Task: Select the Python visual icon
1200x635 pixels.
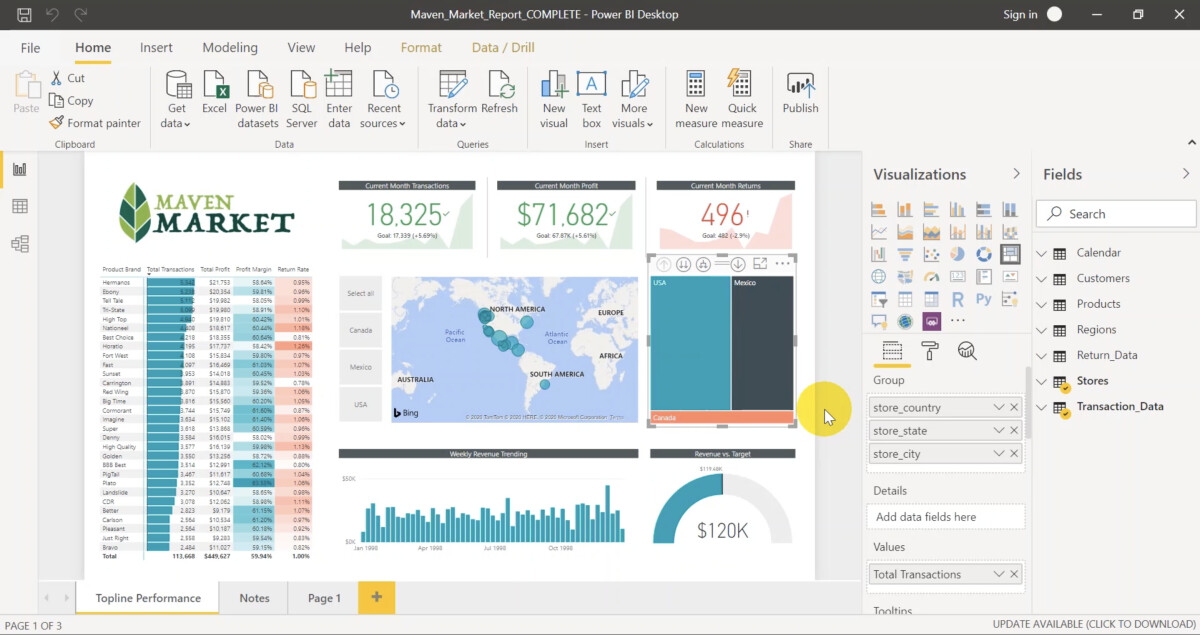Action: click(984, 299)
